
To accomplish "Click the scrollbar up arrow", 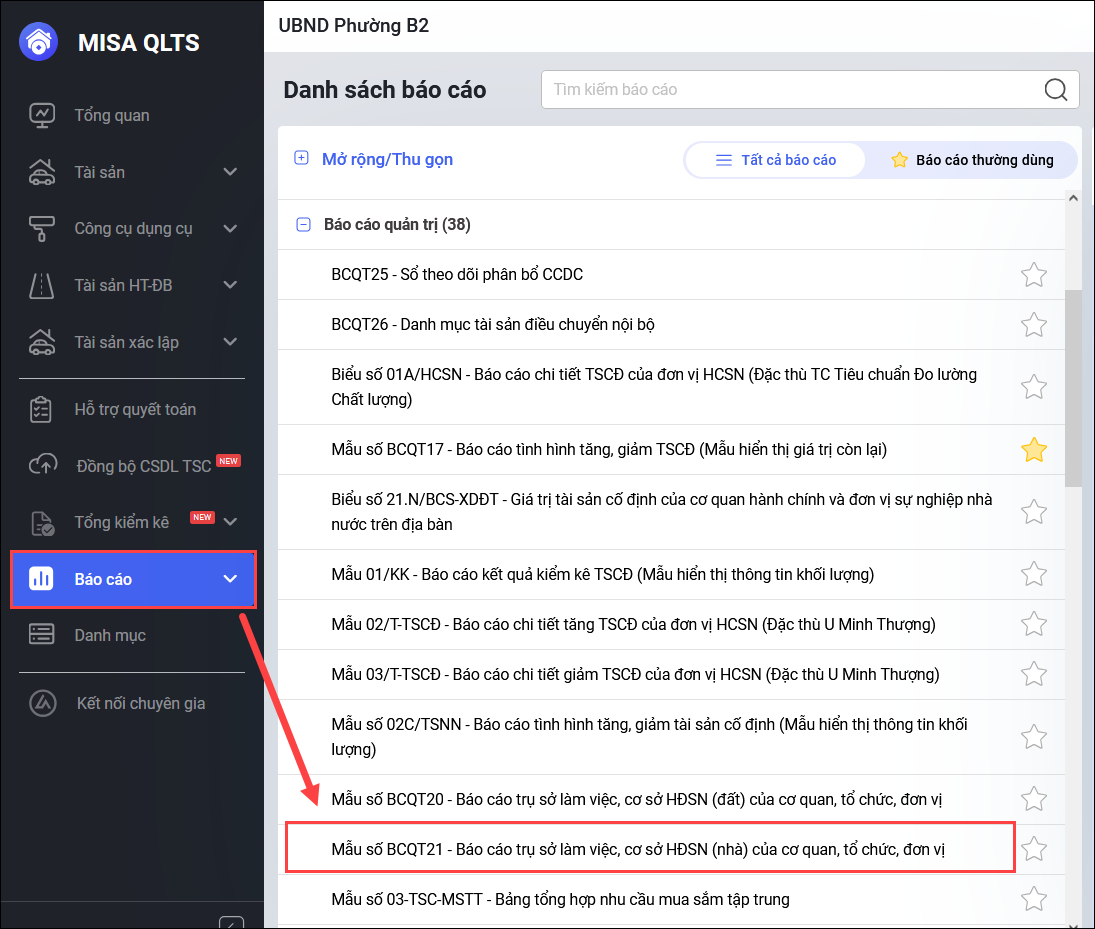I will (x=1073, y=198).
